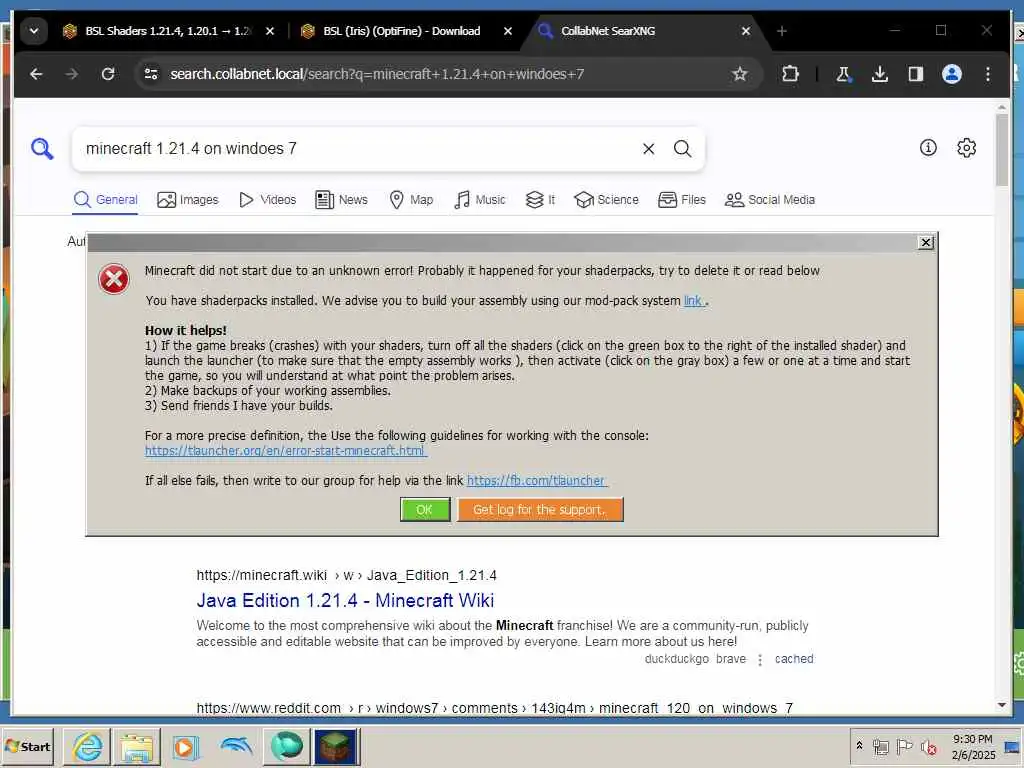Show hidden system tray icons
The height and width of the screenshot is (768, 1024).
[x=859, y=746]
